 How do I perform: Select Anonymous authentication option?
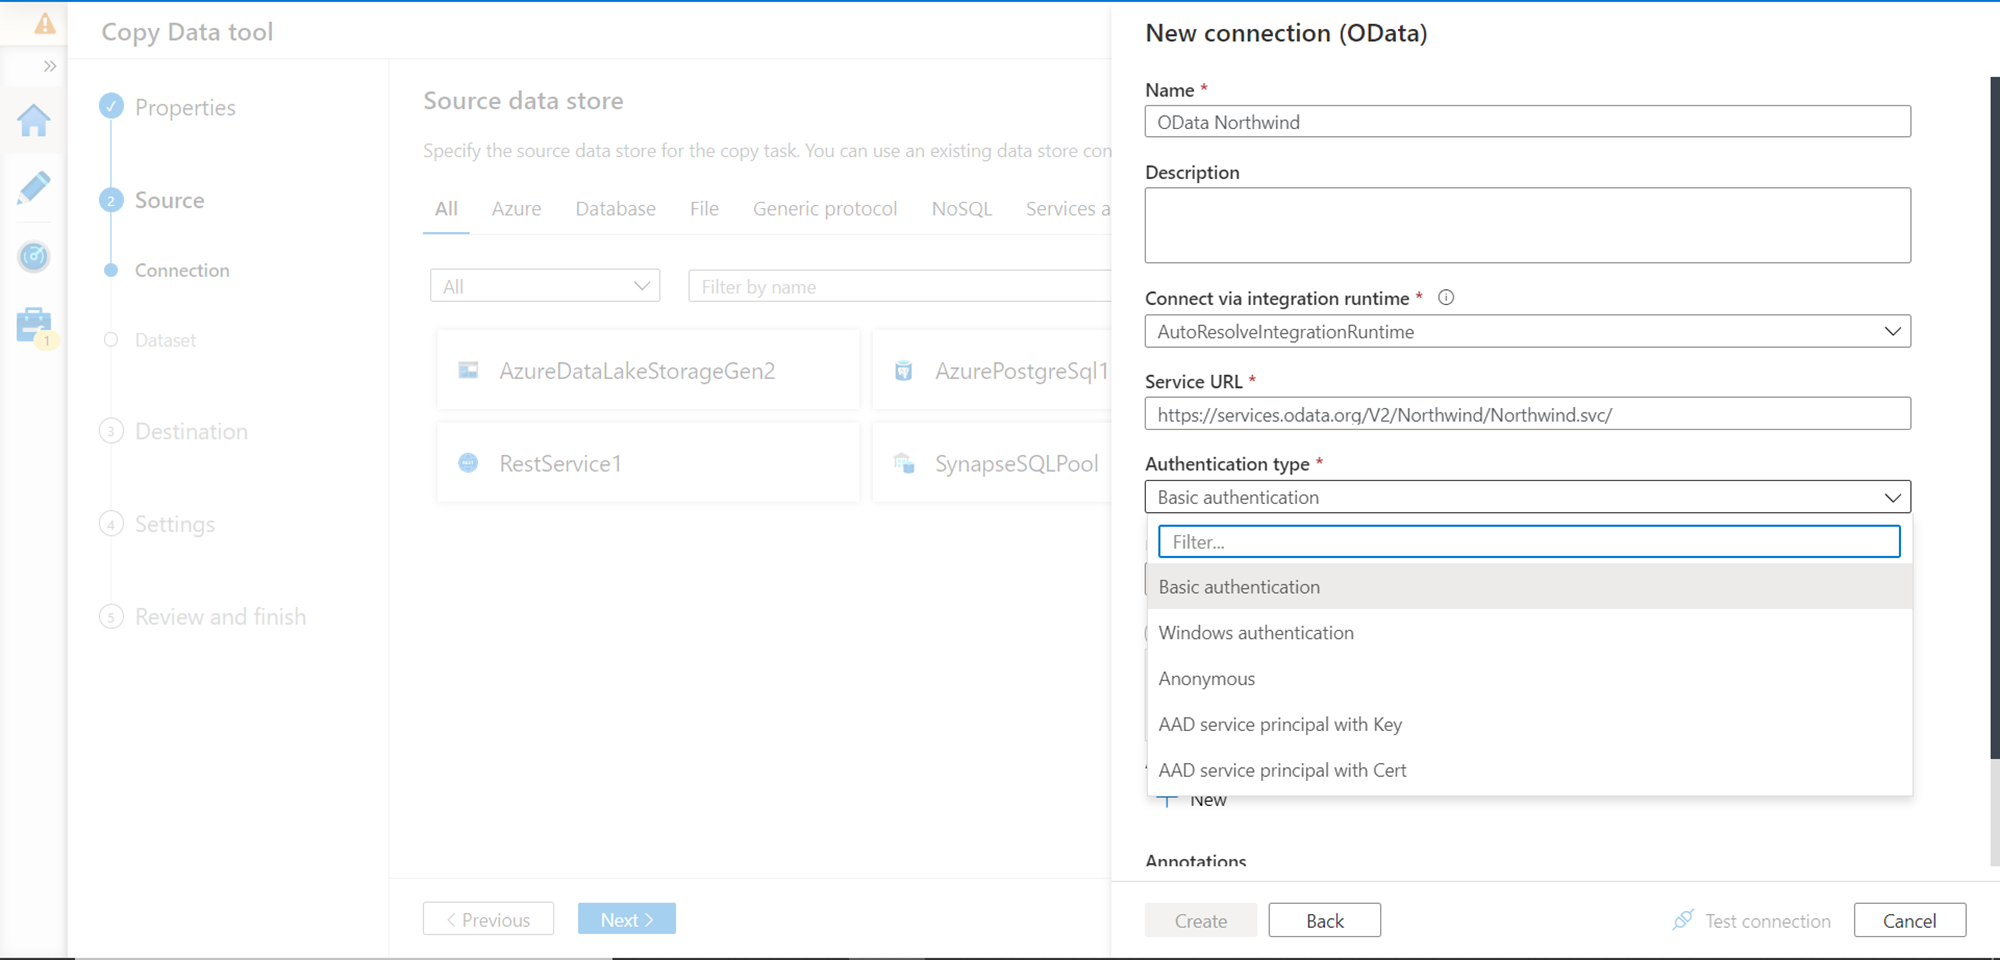(x=1206, y=679)
